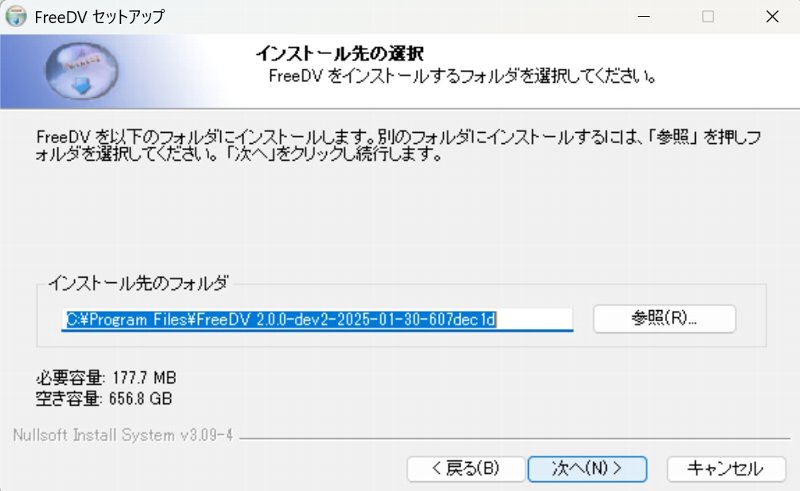Click the 空き容量 656.8 GB text
Screen dimensions: 800x491
(x=104, y=398)
